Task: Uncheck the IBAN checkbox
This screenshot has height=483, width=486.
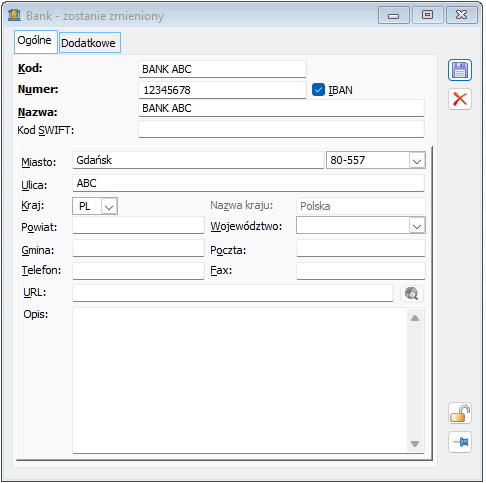Action: point(318,90)
